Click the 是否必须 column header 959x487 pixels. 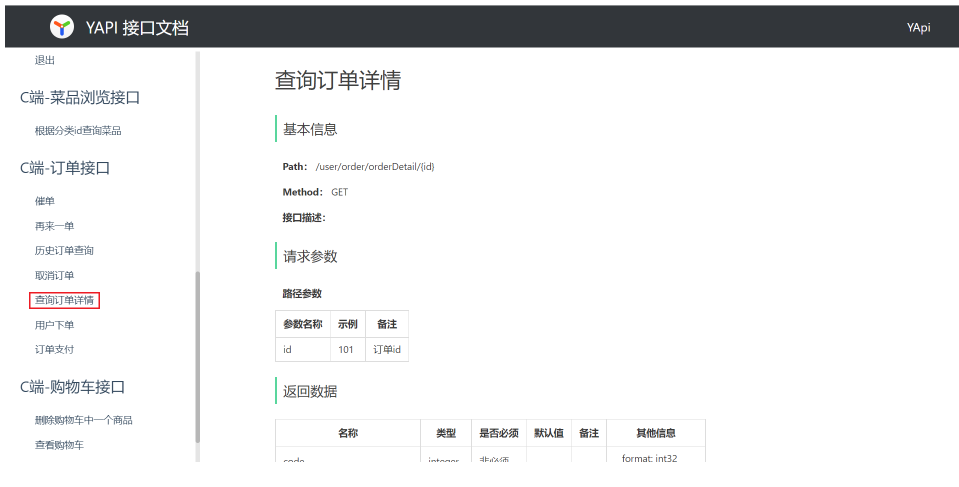pyautogui.click(x=499, y=433)
